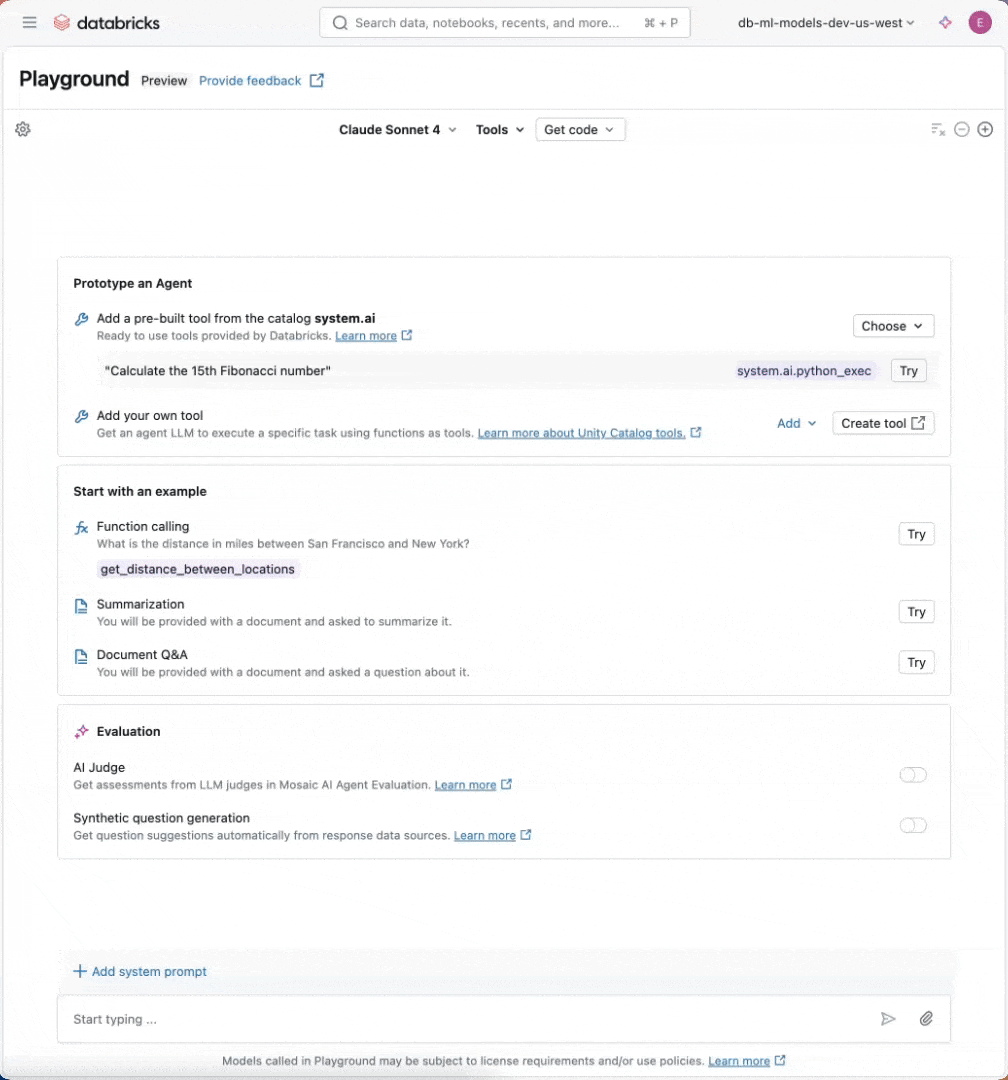Open the Tools dropdown

(x=499, y=130)
